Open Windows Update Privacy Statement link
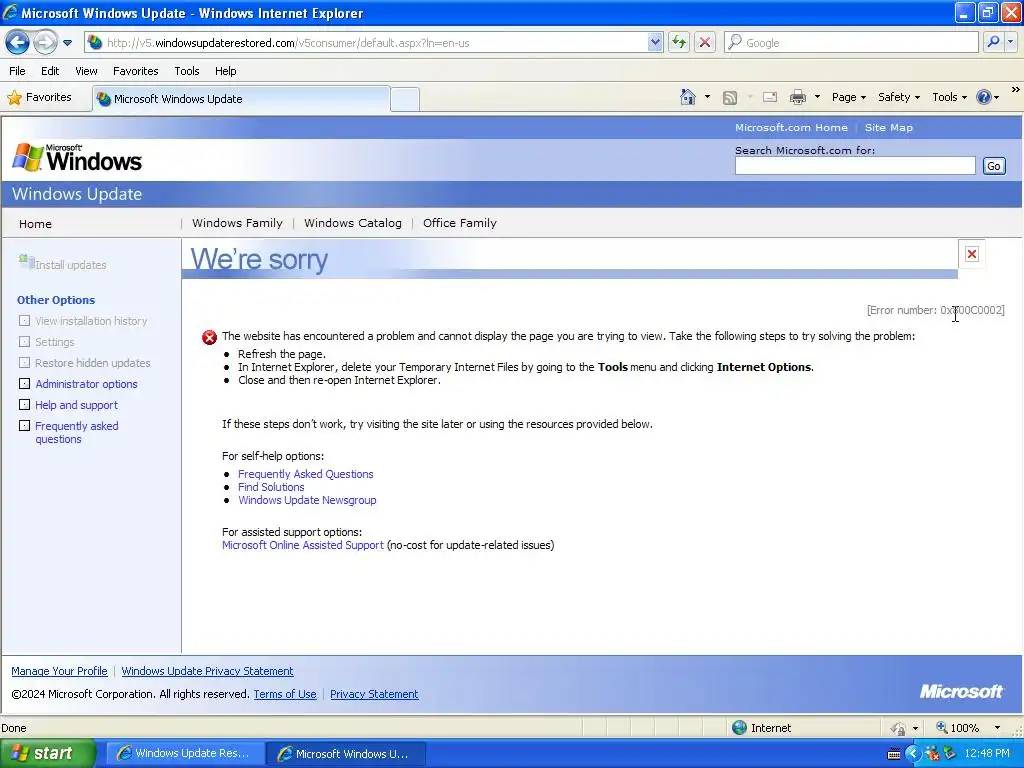 click(x=207, y=671)
